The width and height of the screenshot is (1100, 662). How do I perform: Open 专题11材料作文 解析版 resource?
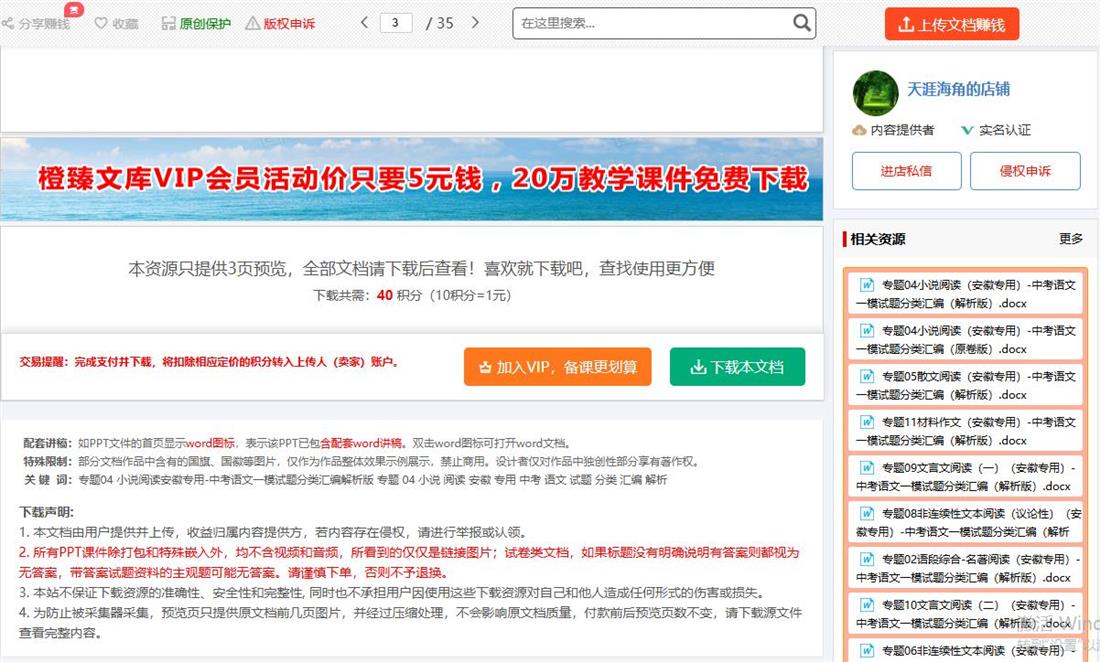(966, 431)
